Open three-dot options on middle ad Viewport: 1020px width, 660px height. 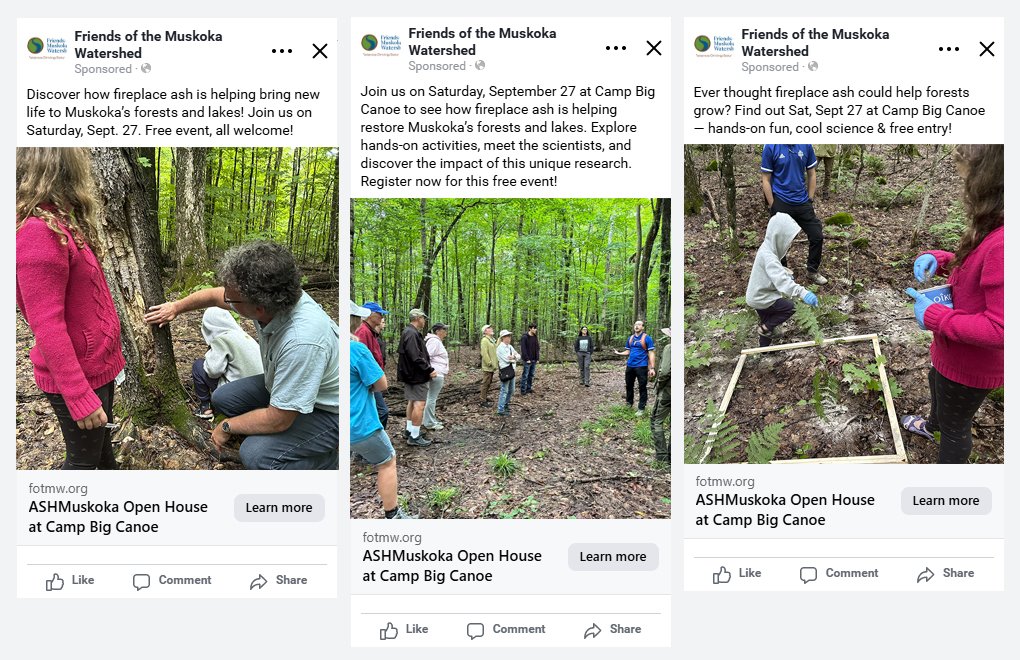(616, 48)
